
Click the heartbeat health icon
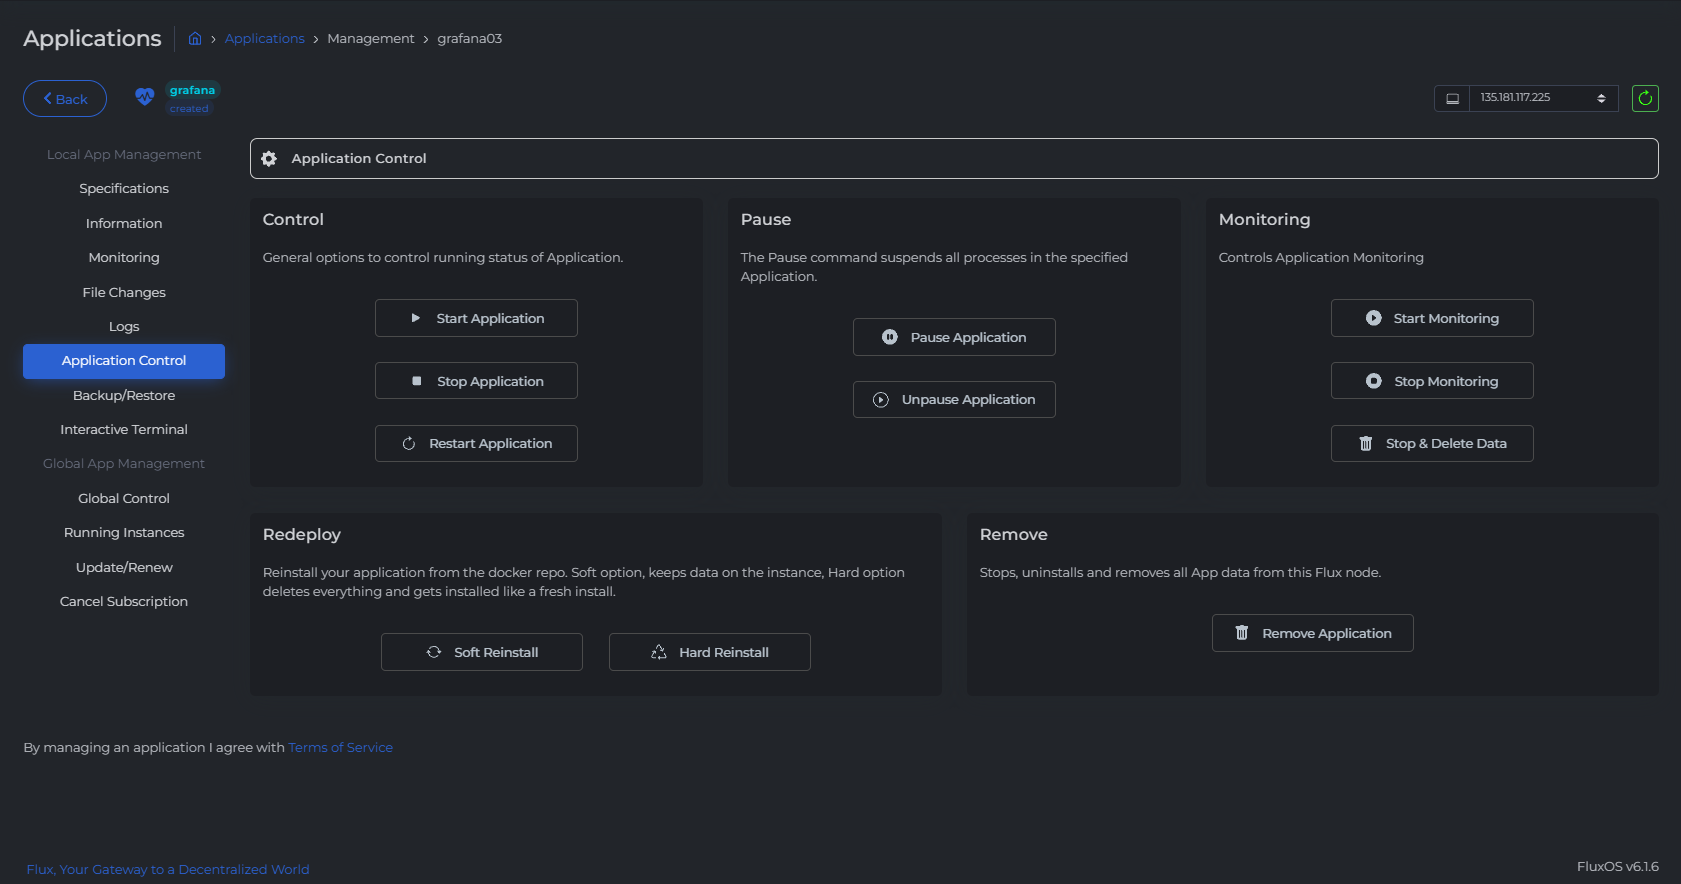pos(145,97)
